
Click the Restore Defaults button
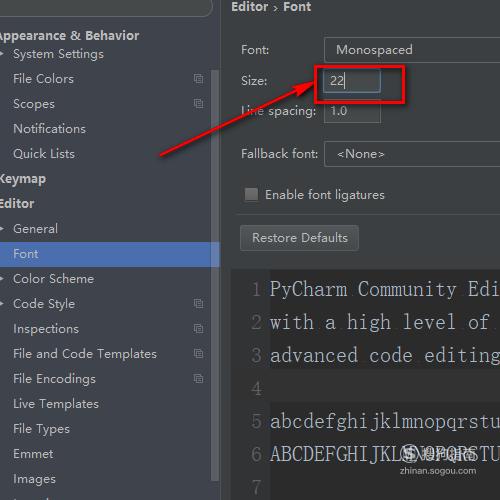[299, 238]
